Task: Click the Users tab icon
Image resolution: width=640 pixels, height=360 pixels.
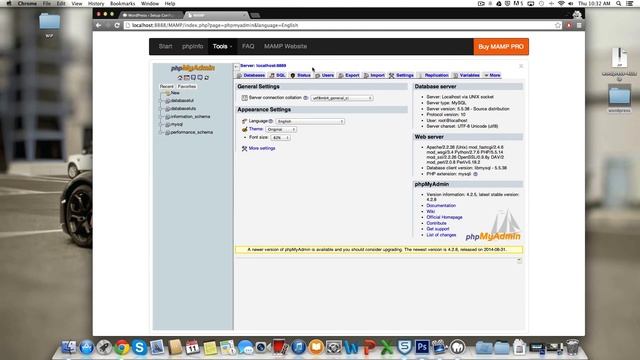Action: [x=318, y=76]
